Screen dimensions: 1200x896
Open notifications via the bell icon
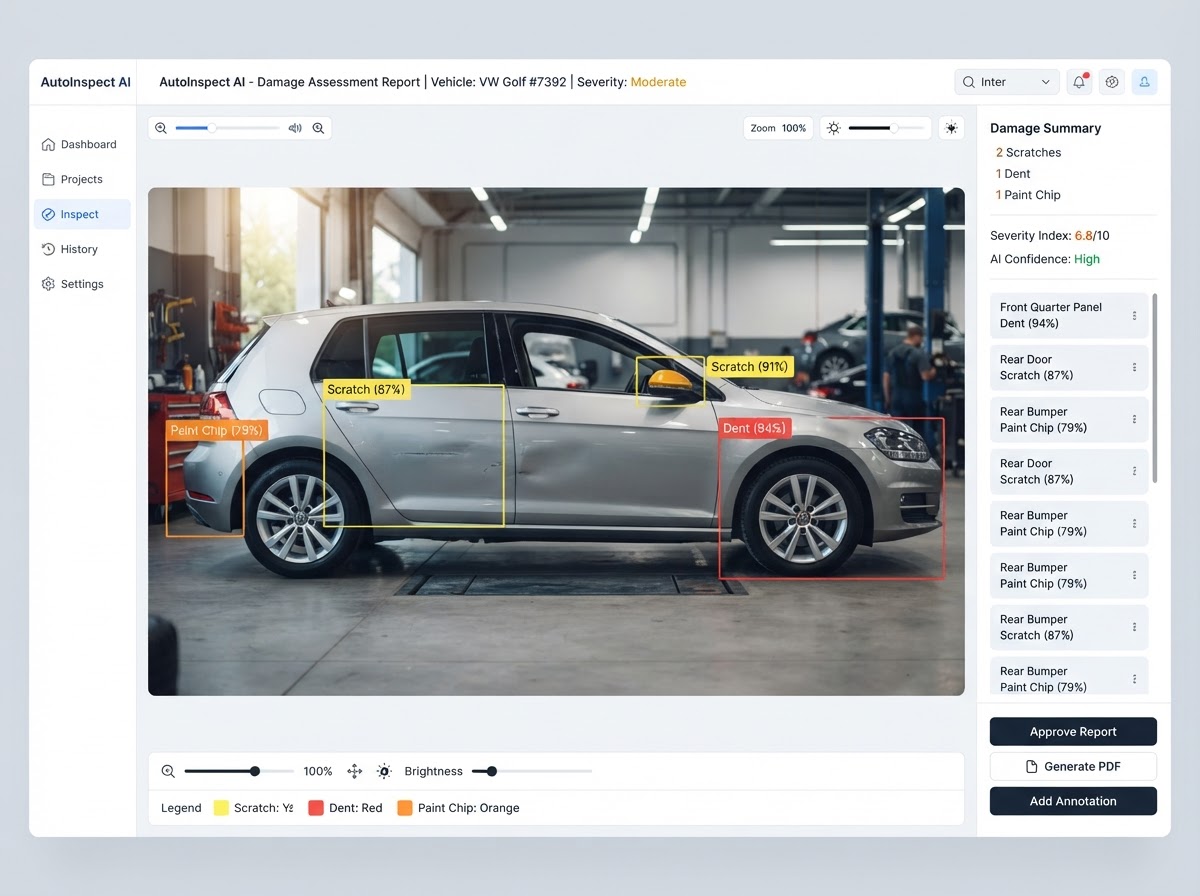point(1079,82)
